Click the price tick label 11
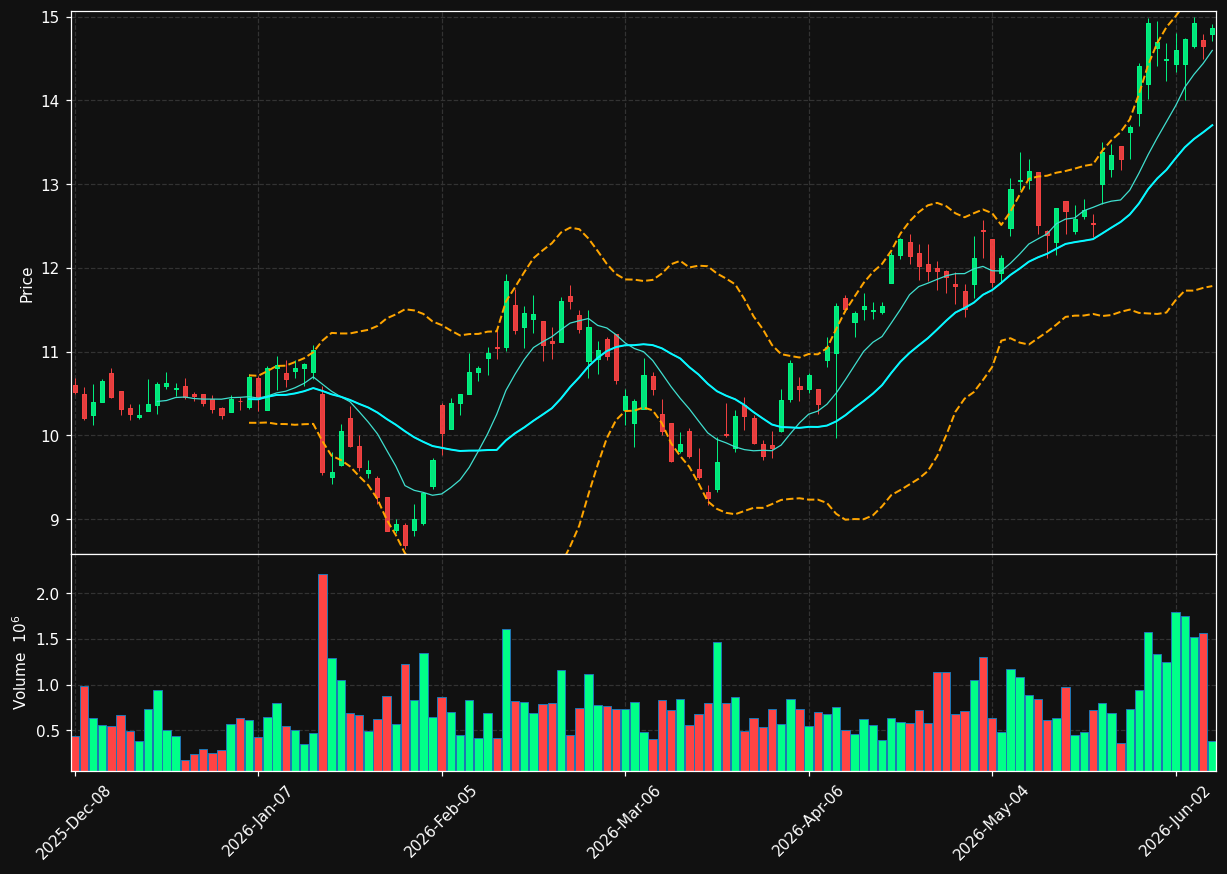This screenshot has height=874, width=1227. tap(52, 353)
